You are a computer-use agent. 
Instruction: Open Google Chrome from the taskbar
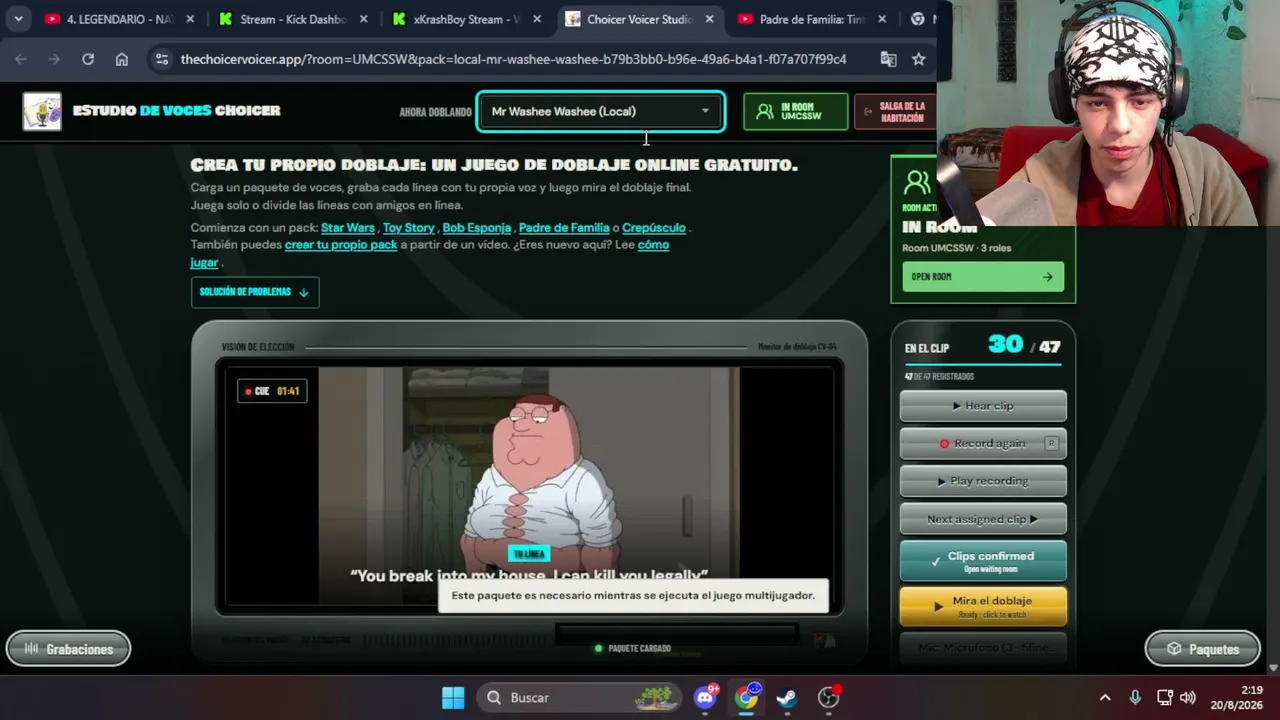(x=747, y=697)
